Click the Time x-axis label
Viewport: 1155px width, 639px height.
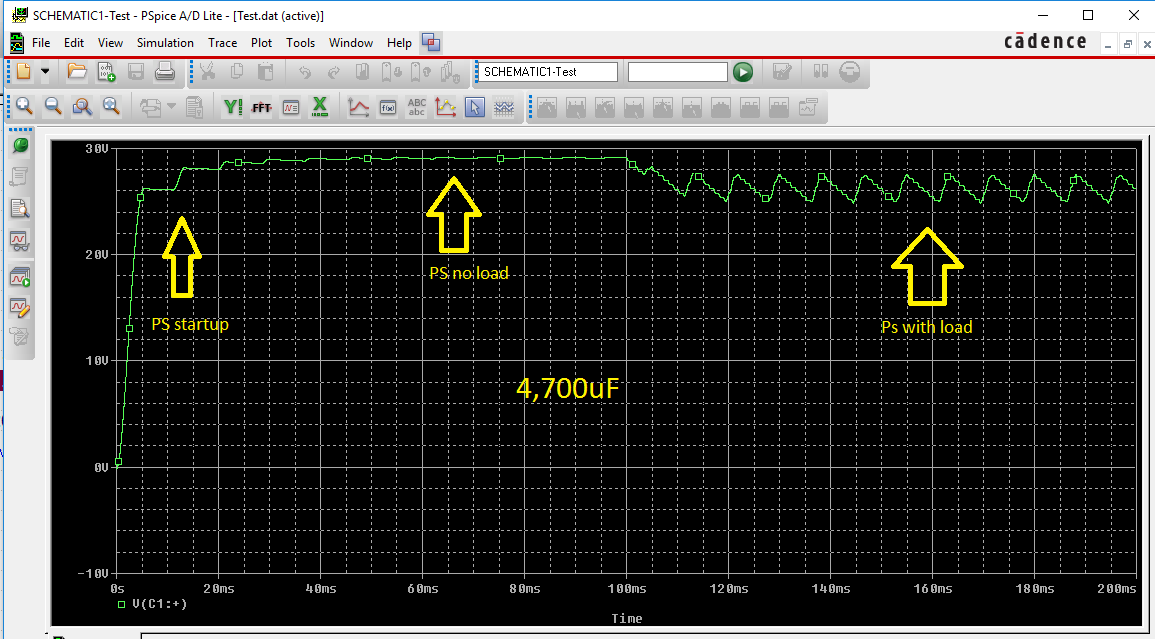pos(627,618)
